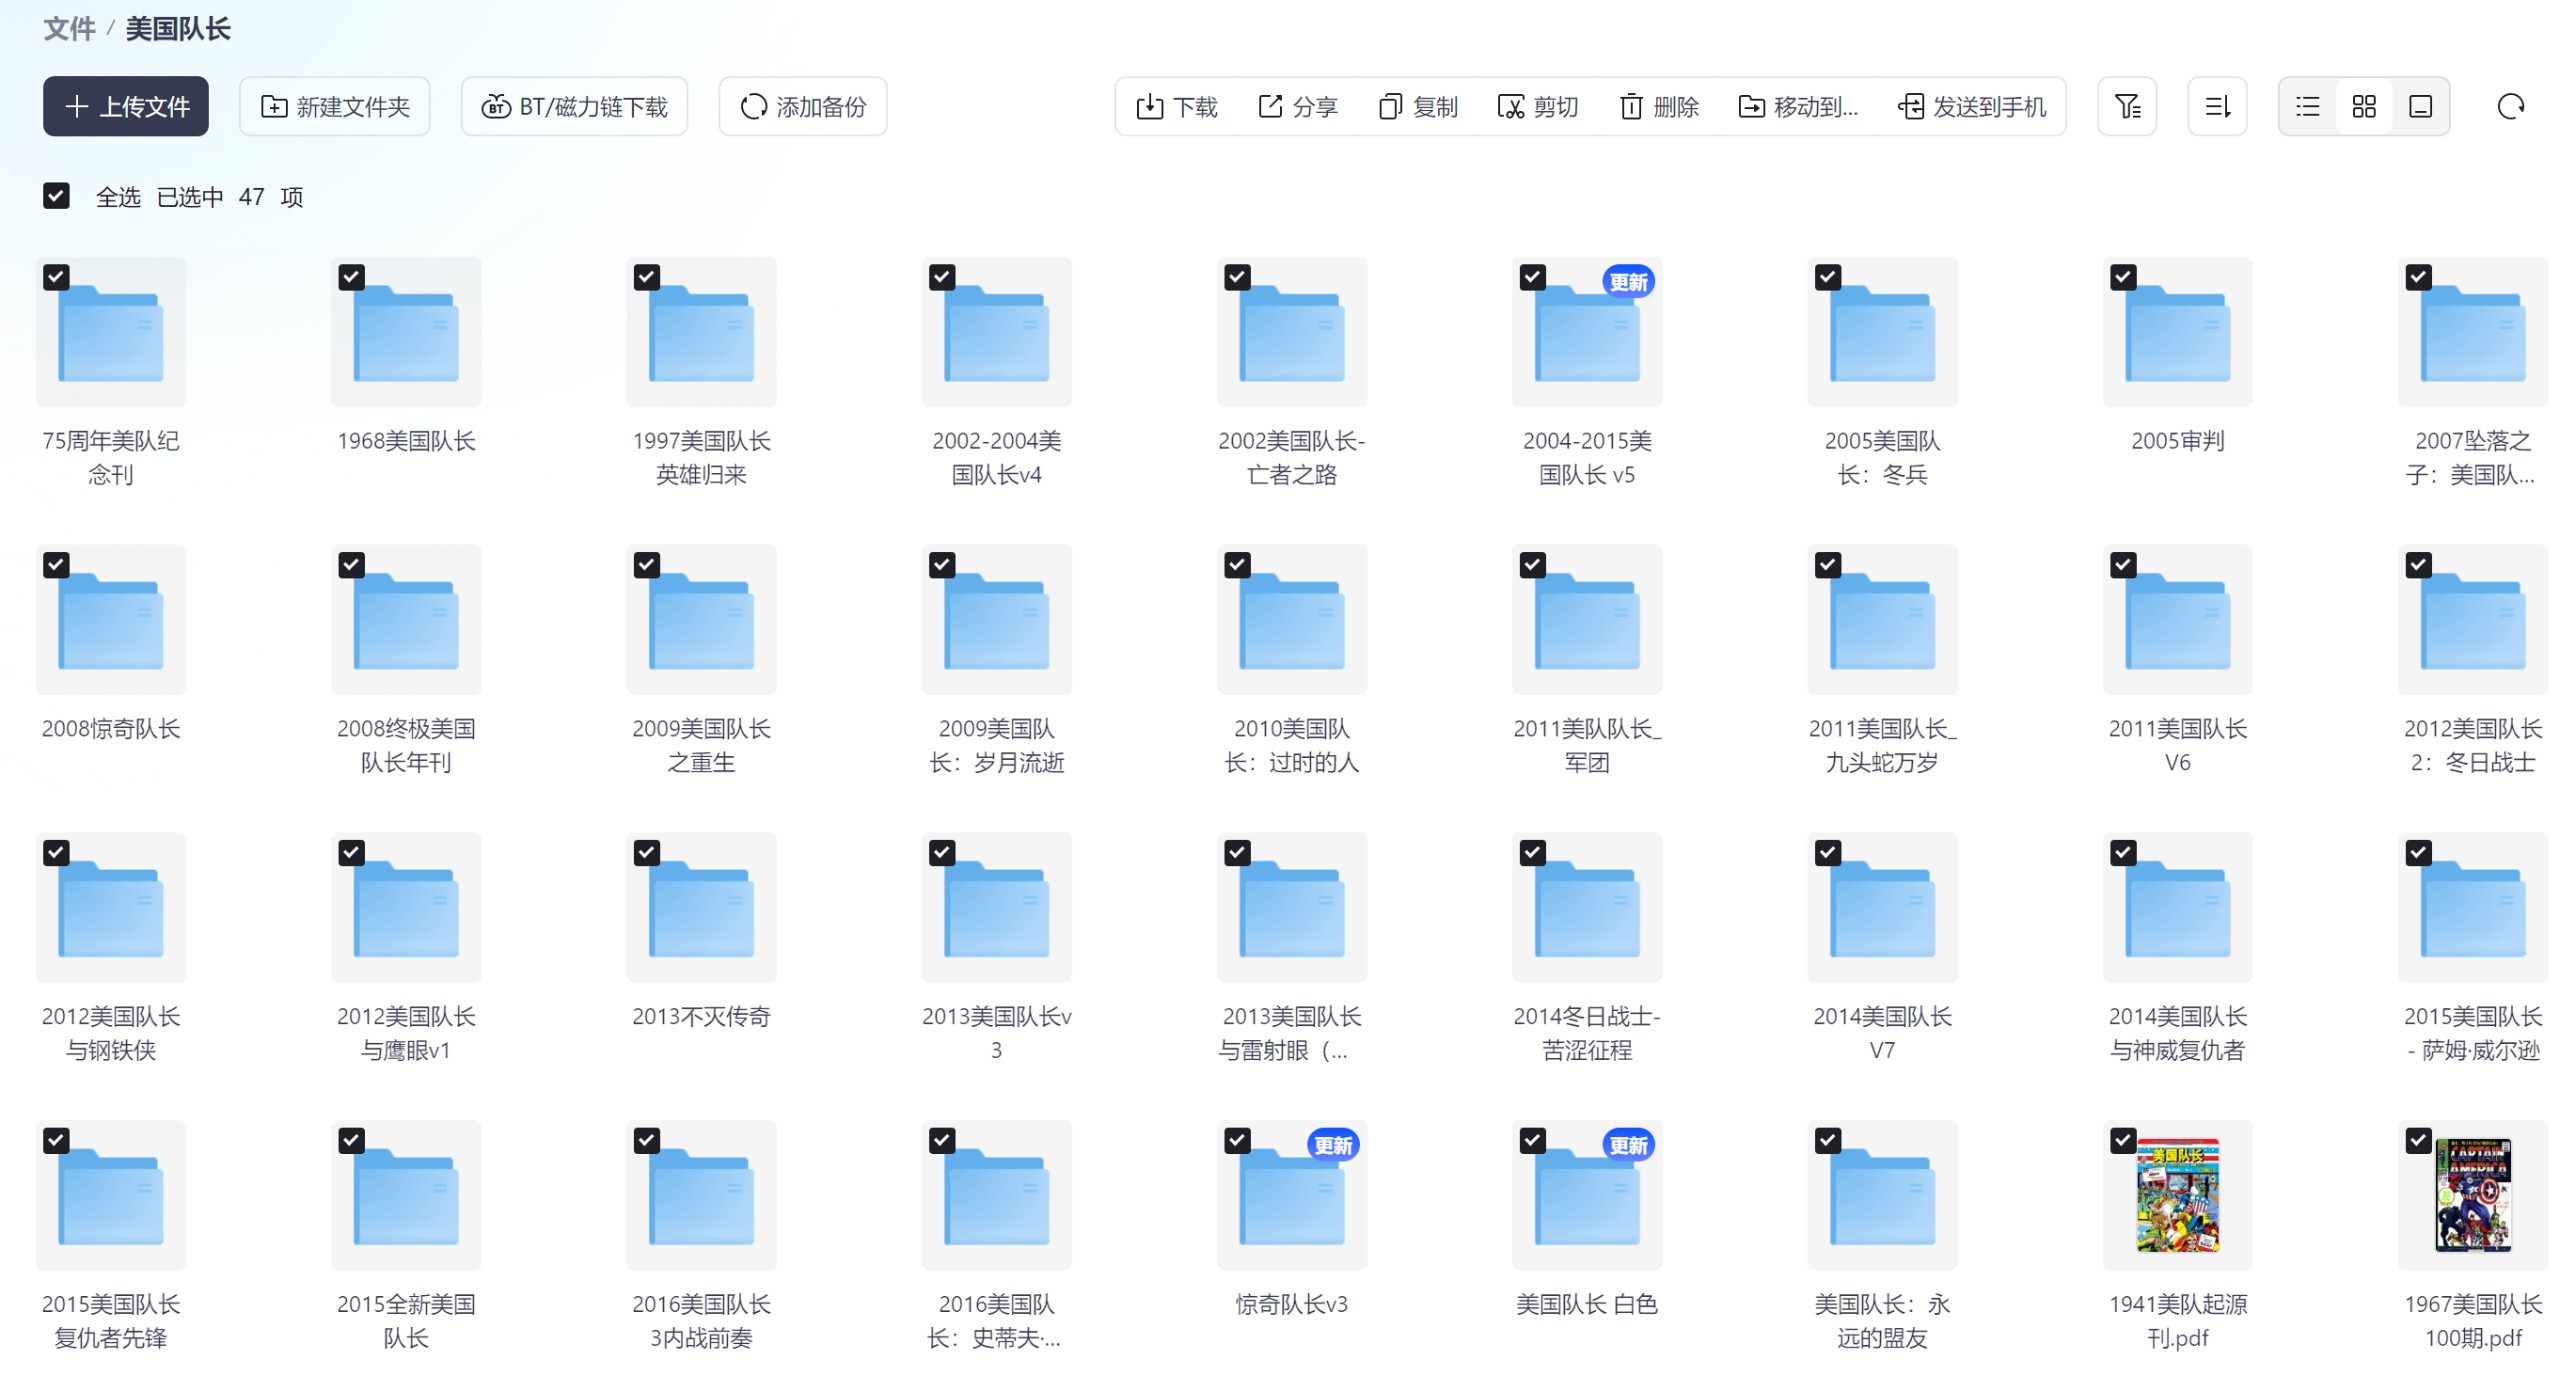Open the 2014冬日战士-苦涩征程 folder icon

pos(1587,907)
